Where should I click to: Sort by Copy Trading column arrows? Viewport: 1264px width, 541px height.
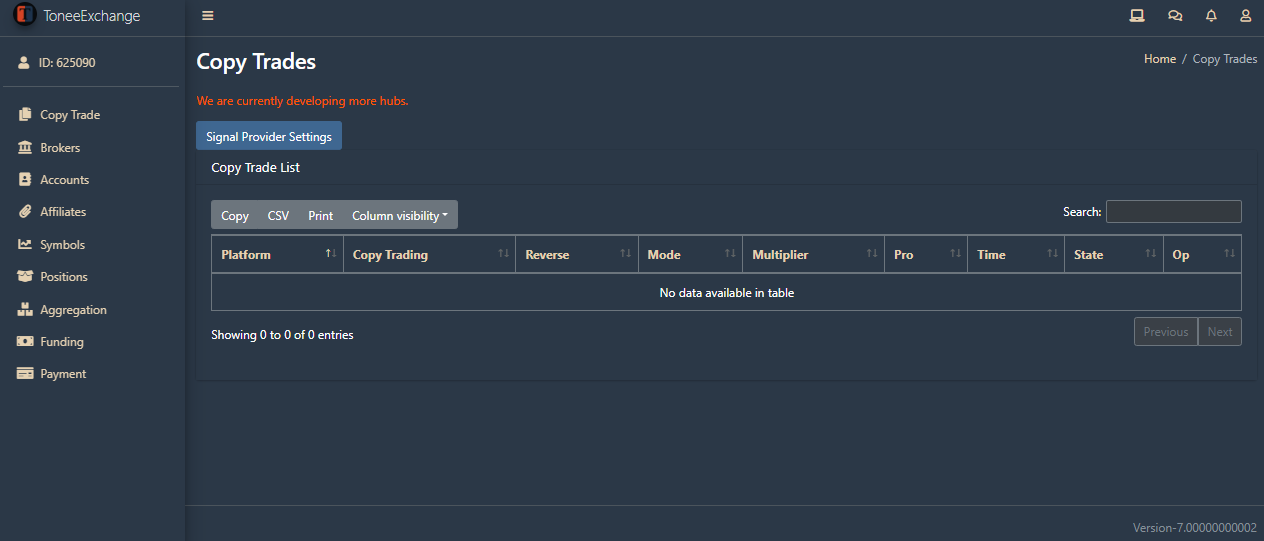pyautogui.click(x=503, y=254)
